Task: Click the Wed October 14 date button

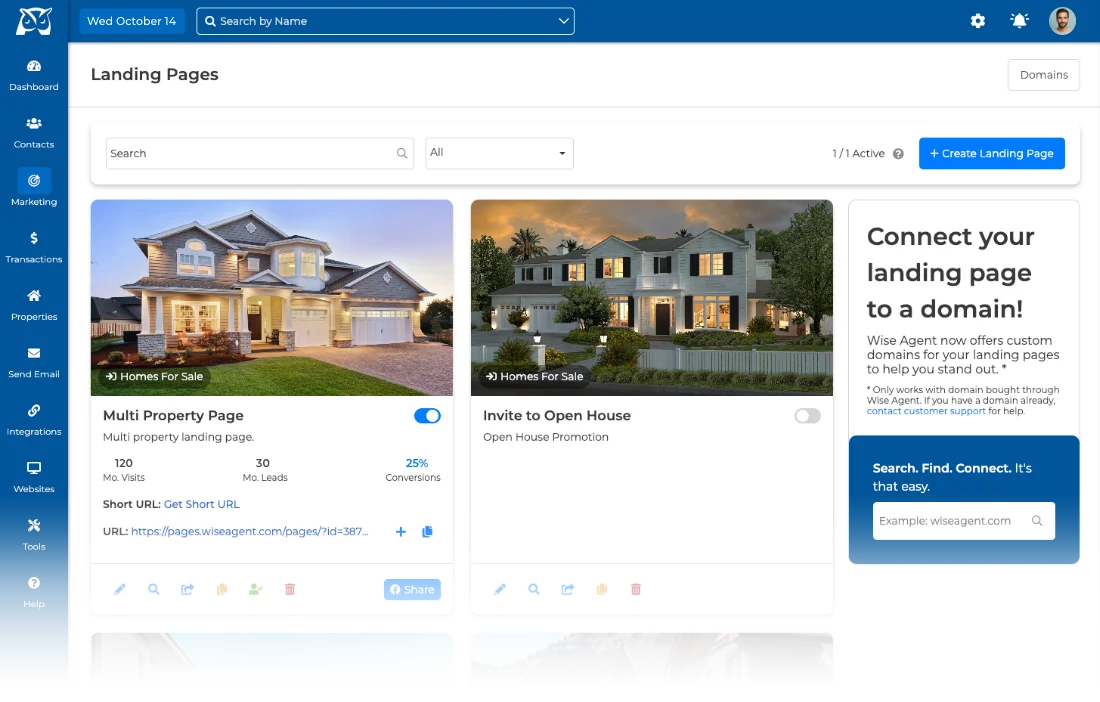Action: click(132, 21)
